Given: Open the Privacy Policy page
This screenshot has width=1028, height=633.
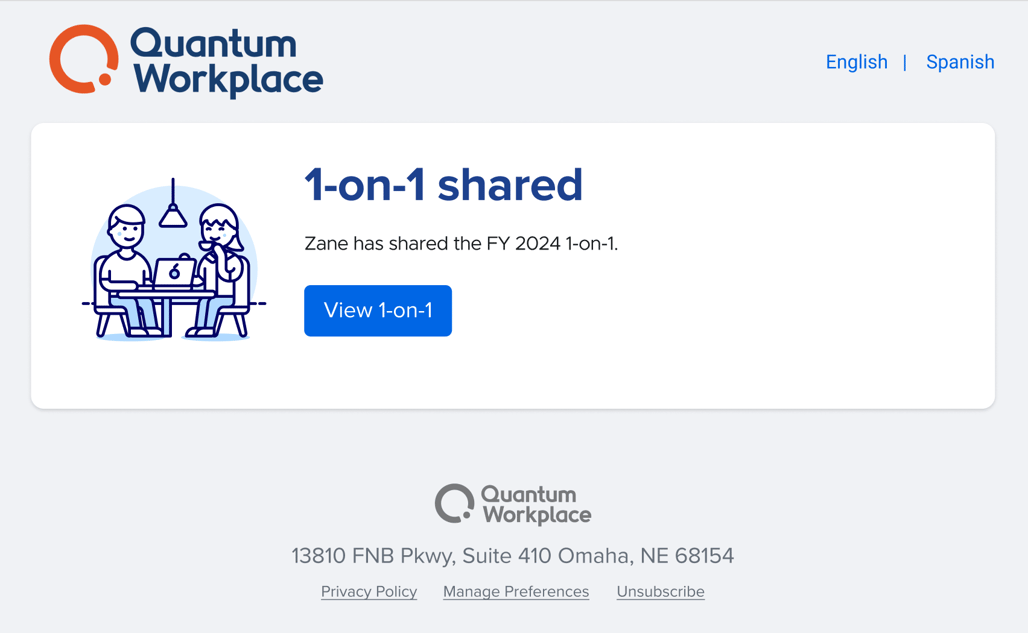Looking at the screenshot, I should click(x=368, y=591).
